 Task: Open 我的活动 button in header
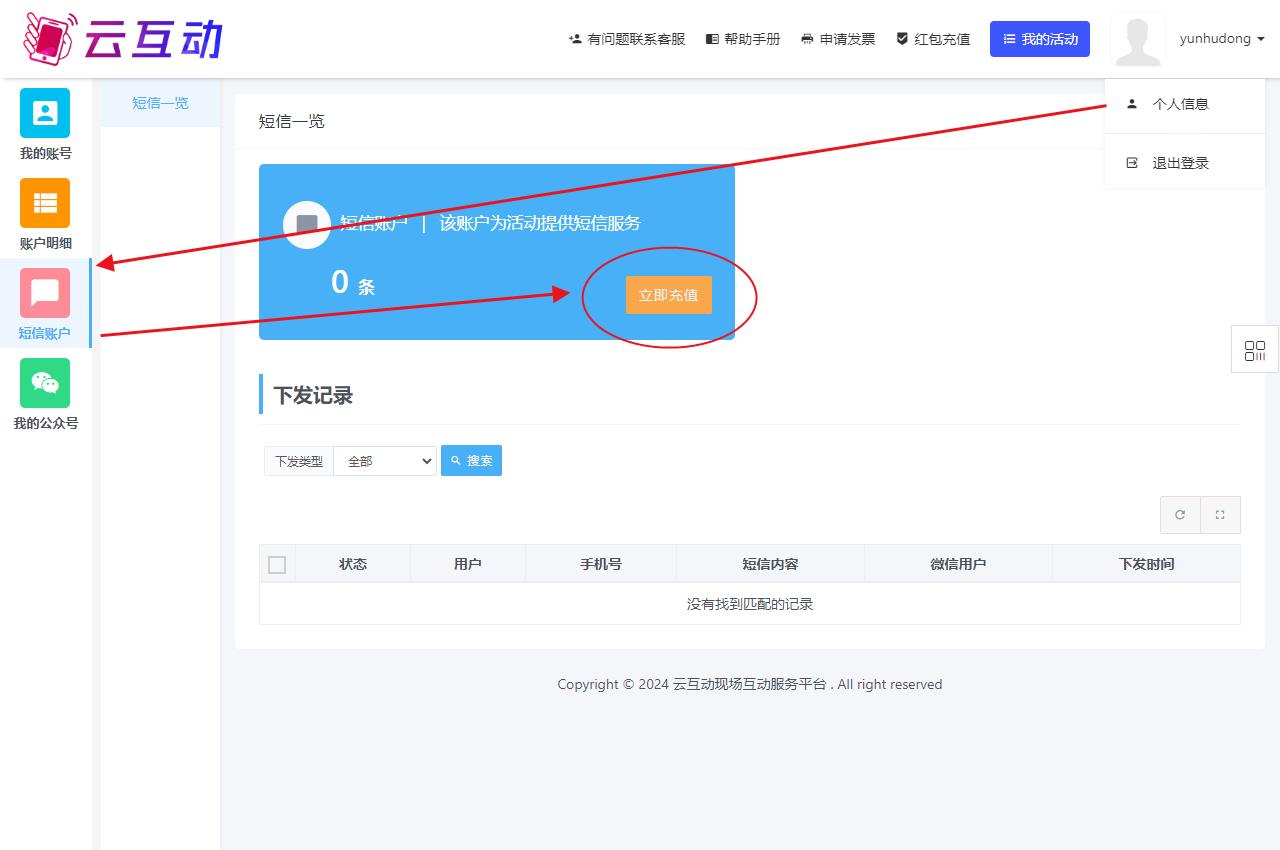1040,39
